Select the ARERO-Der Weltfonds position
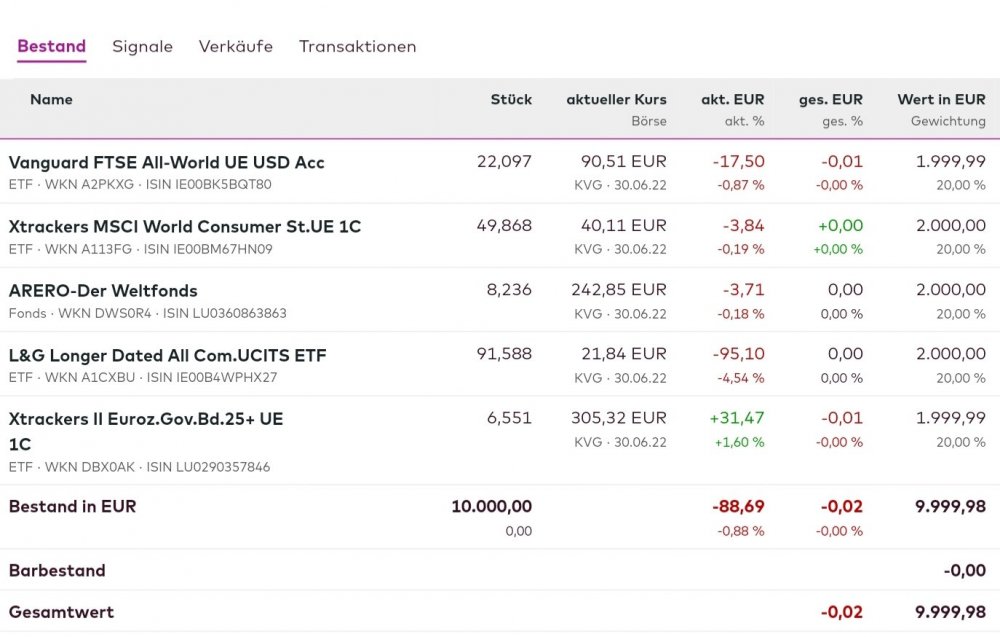Image resolution: width=1000 pixels, height=637 pixels. click(103, 290)
